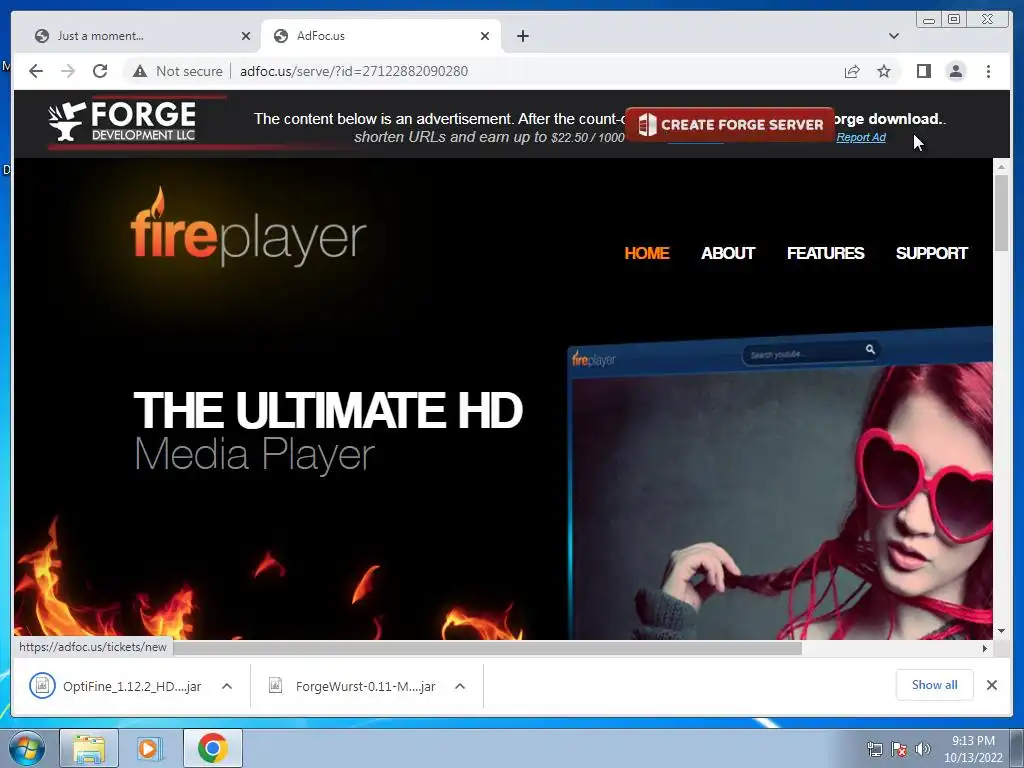
Task: Click the vertical scrollbar up arrow
Action: (x=1001, y=167)
